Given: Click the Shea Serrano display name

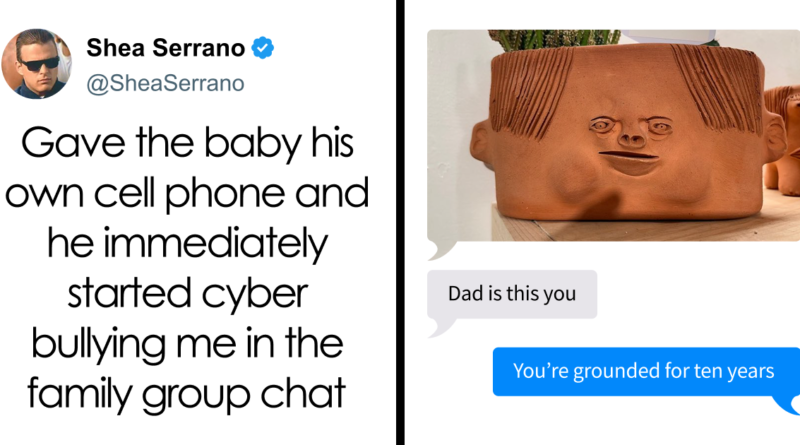Looking at the screenshot, I should (166, 48).
